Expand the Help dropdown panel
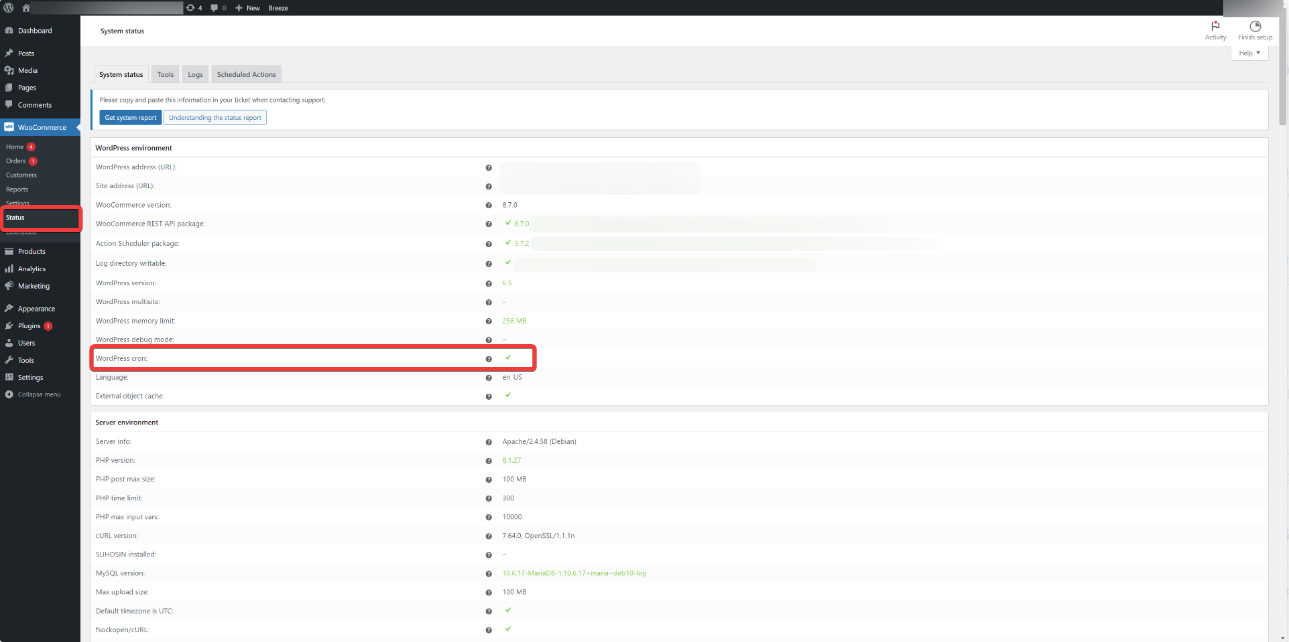Viewport: 1289px width, 642px height. click(x=1250, y=53)
